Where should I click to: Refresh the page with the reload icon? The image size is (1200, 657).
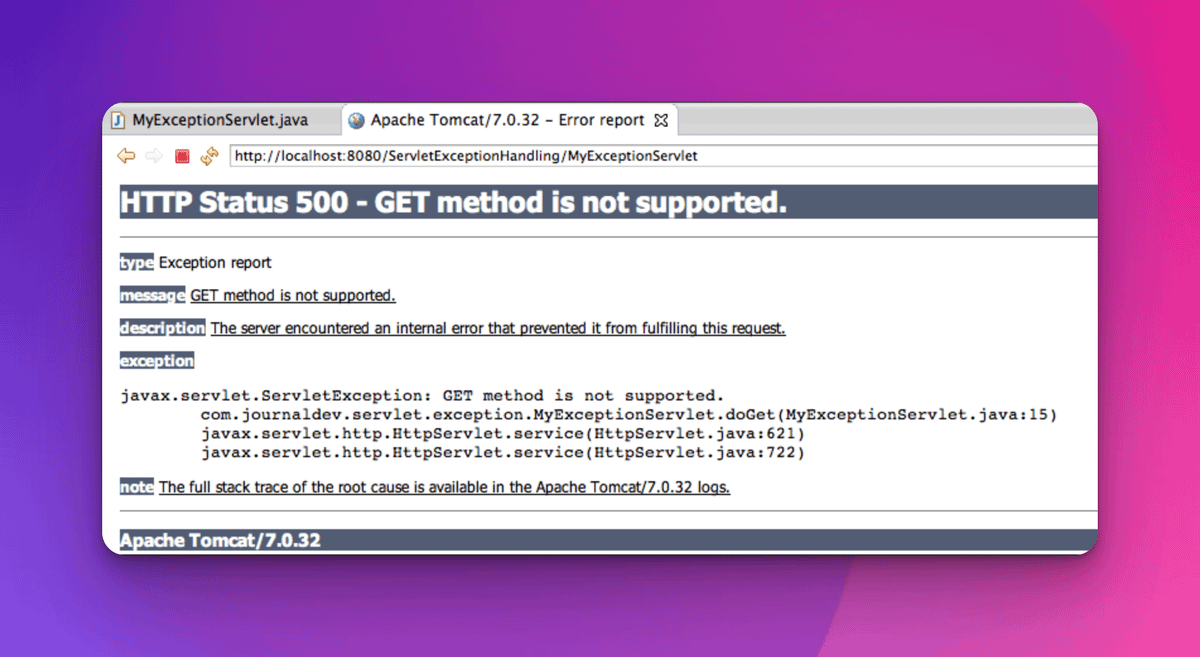[x=209, y=156]
